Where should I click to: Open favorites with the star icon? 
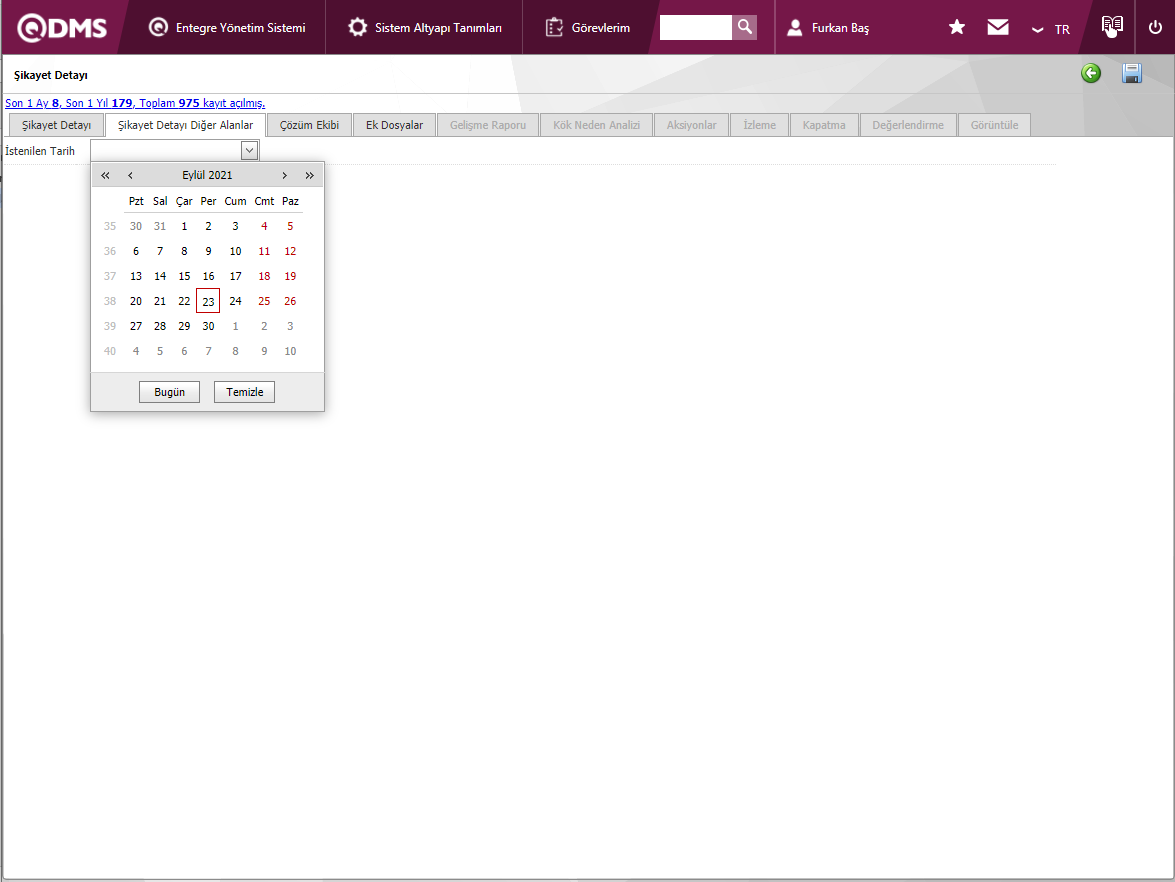coord(957,28)
